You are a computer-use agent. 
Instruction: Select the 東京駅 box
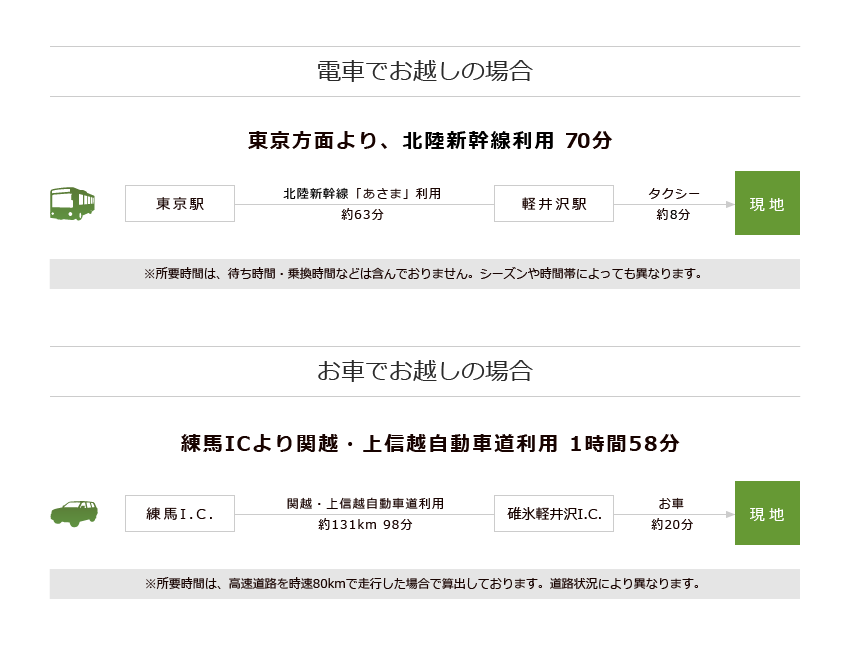[x=180, y=203]
